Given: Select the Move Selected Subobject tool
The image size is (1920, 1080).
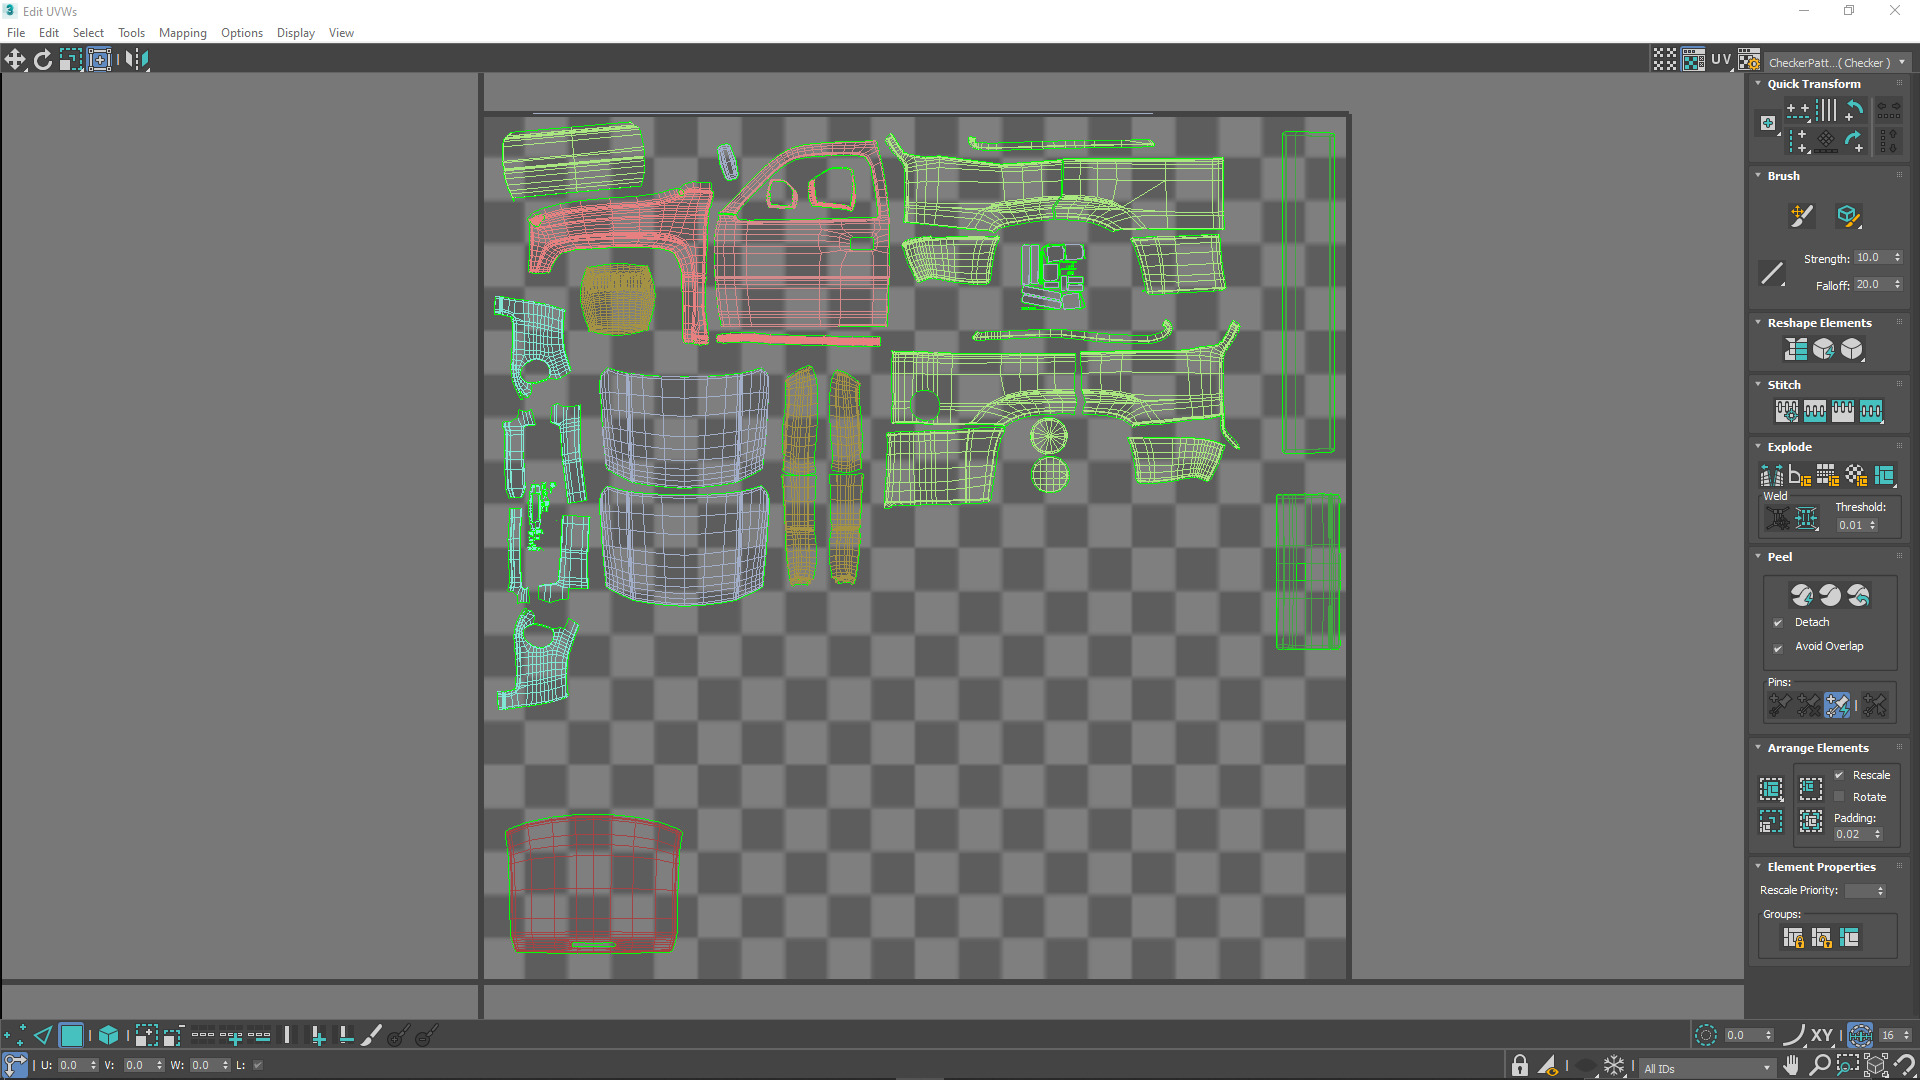Looking at the screenshot, I should [x=15, y=60].
